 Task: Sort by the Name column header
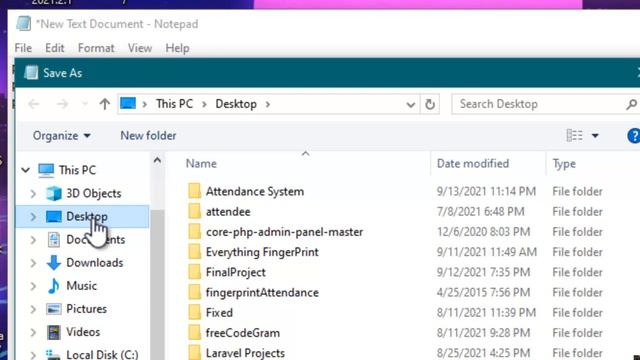click(x=201, y=164)
